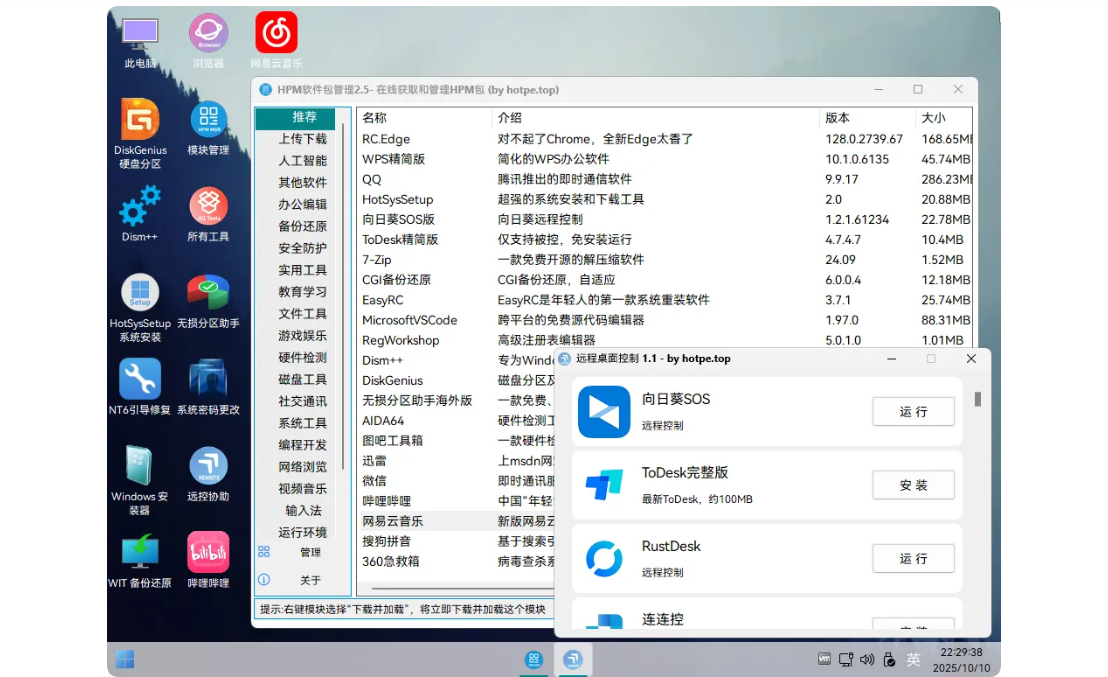The height and width of the screenshot is (677, 1108).
Task: Open the 模块管理 desktop icon
Action: [x=208, y=129]
